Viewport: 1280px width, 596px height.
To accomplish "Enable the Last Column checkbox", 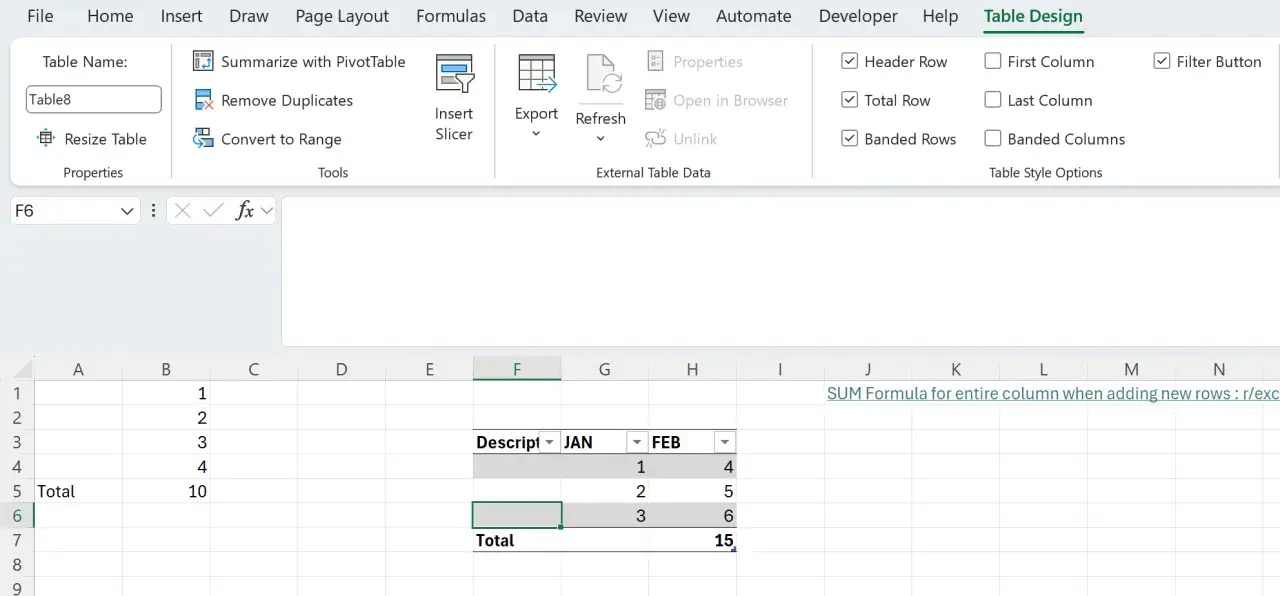I will (993, 100).
